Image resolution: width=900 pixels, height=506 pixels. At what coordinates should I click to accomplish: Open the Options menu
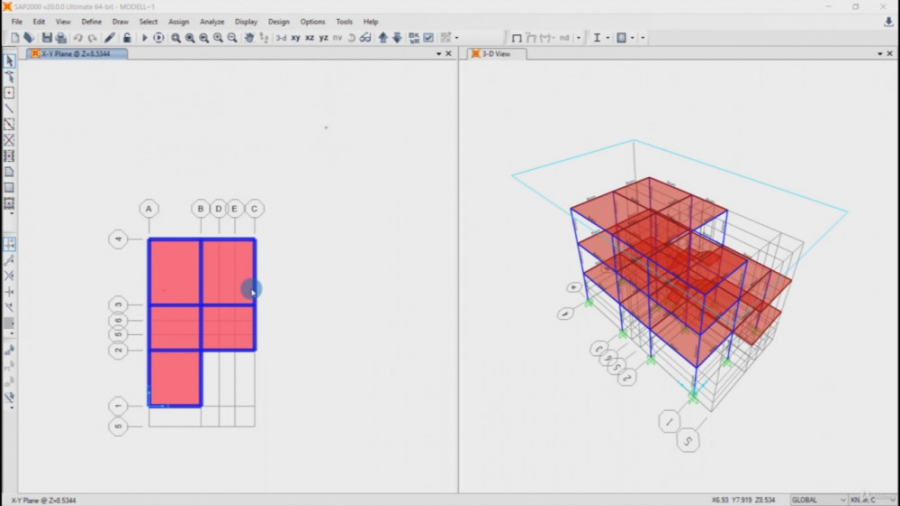313,22
